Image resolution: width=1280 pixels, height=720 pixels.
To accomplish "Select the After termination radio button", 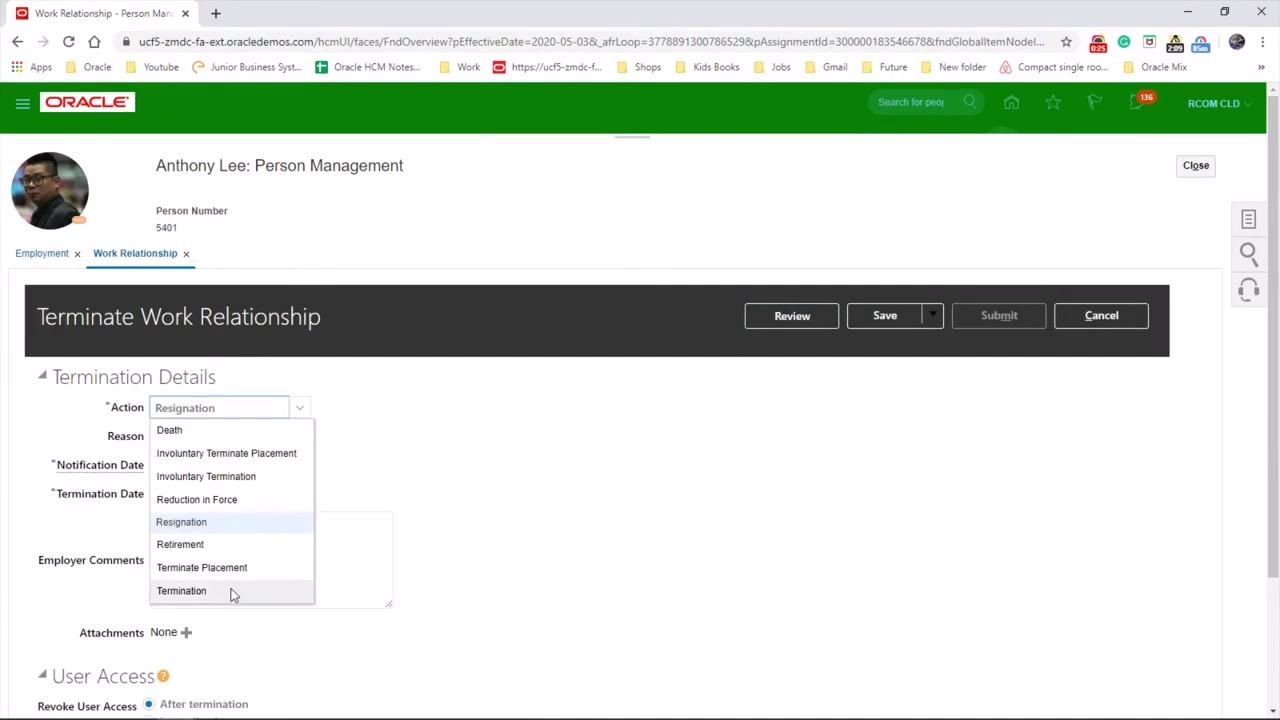I will [x=148, y=704].
